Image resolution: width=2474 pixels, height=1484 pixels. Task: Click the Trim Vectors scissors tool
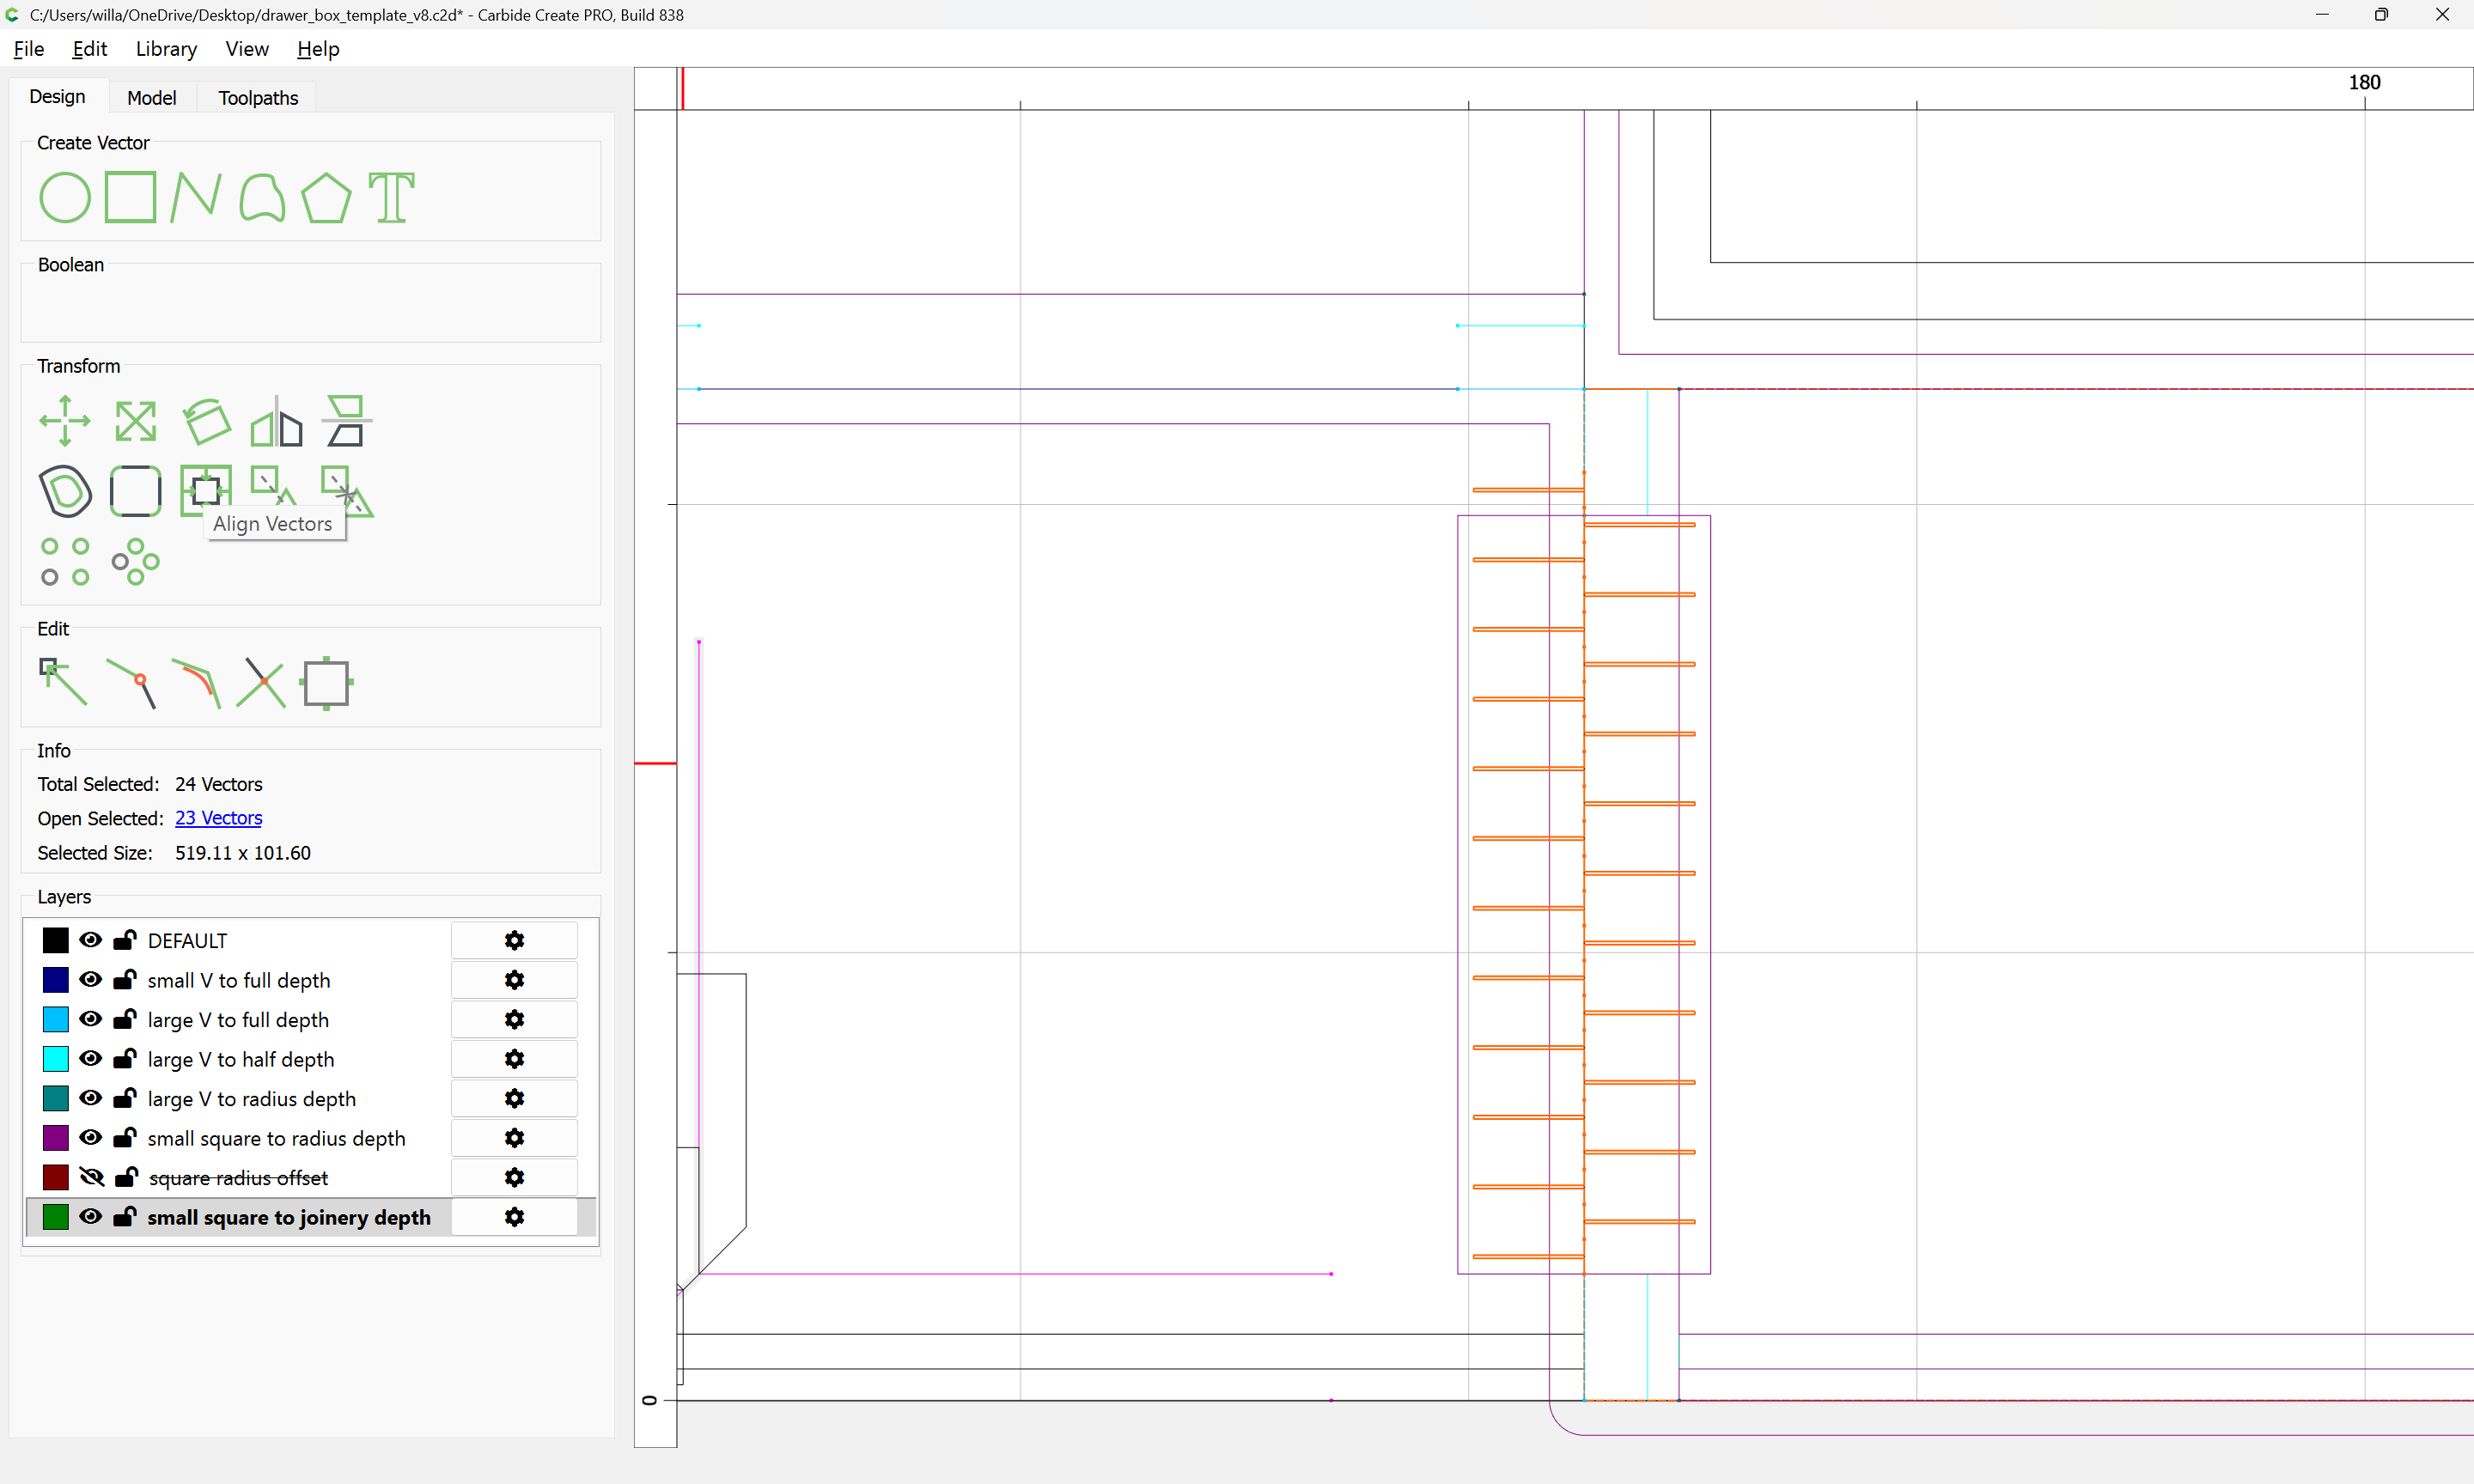261,683
